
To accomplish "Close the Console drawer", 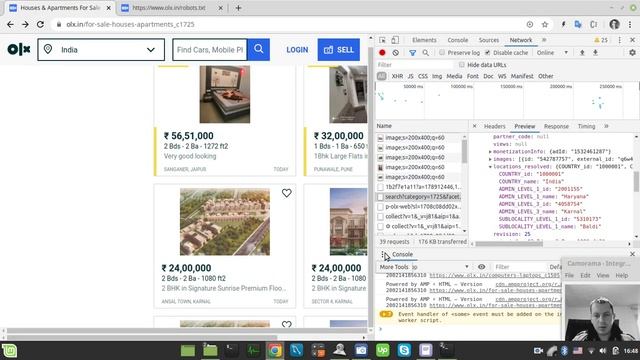I will [x=632, y=254].
